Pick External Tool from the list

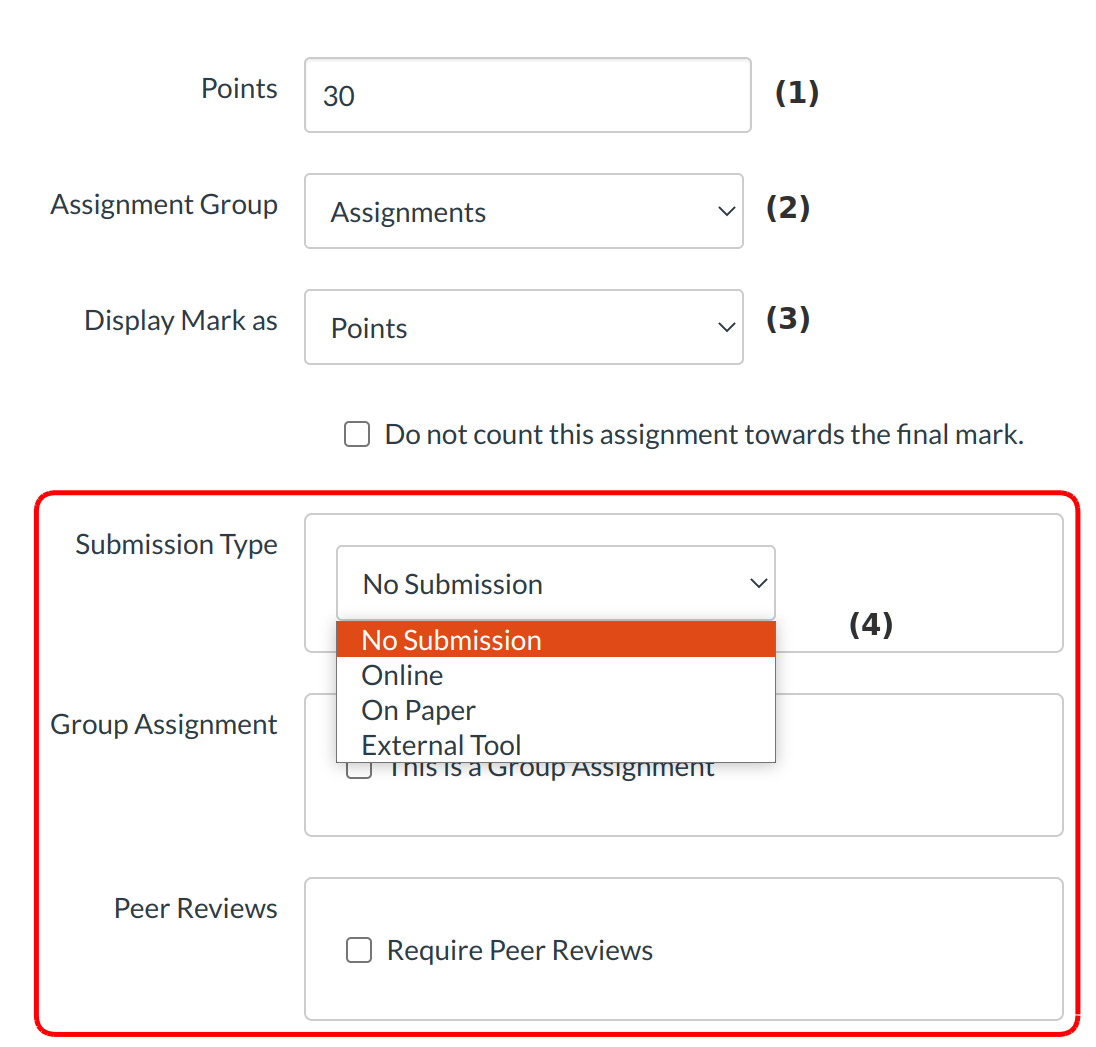pyautogui.click(x=441, y=746)
